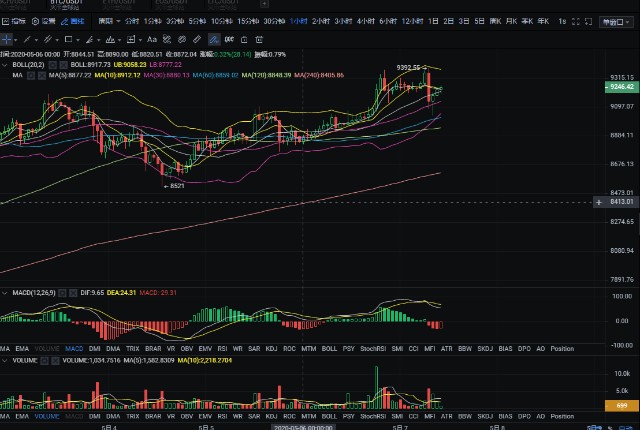This screenshot has height=430, width=640.
Task: Click the delete all drawings trash icon
Action: (259, 40)
